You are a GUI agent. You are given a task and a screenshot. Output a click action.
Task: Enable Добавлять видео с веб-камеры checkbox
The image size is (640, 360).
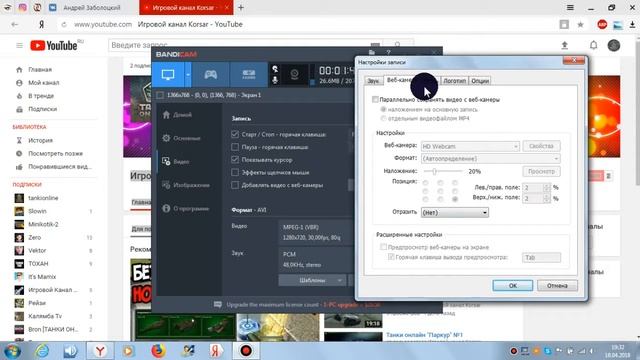(235, 185)
